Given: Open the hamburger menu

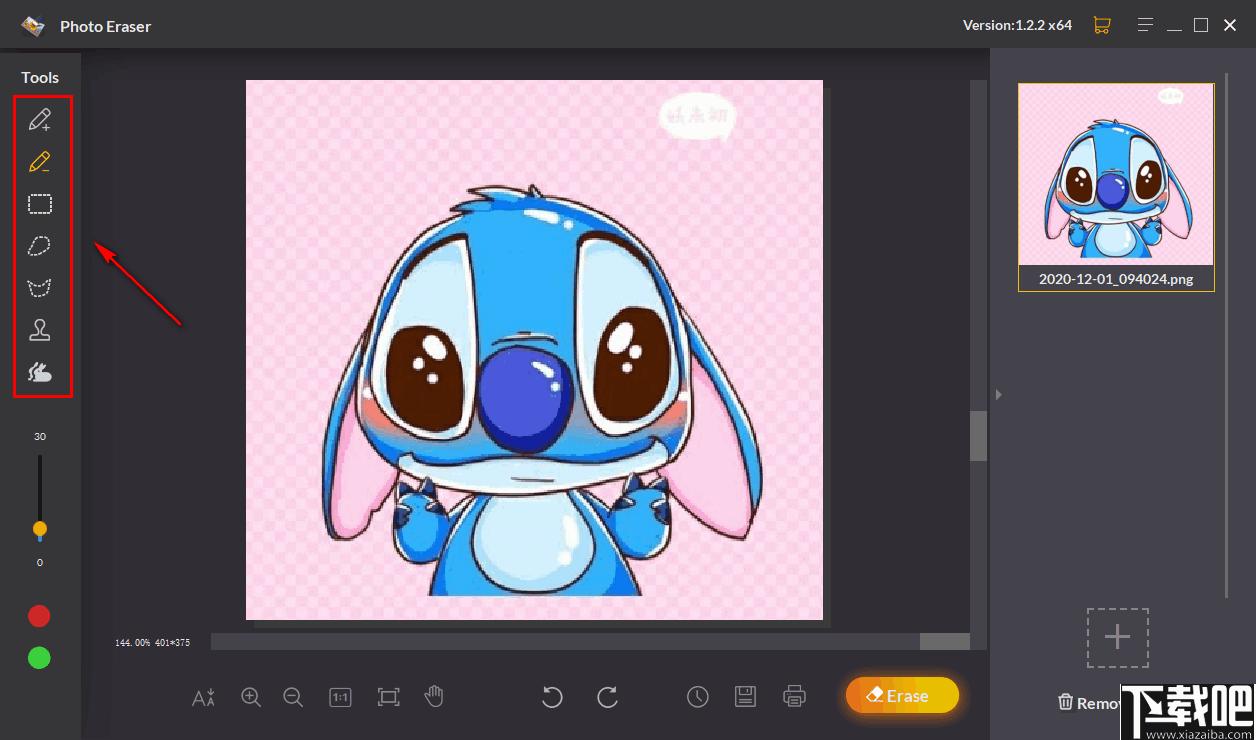Looking at the screenshot, I should (1146, 25).
